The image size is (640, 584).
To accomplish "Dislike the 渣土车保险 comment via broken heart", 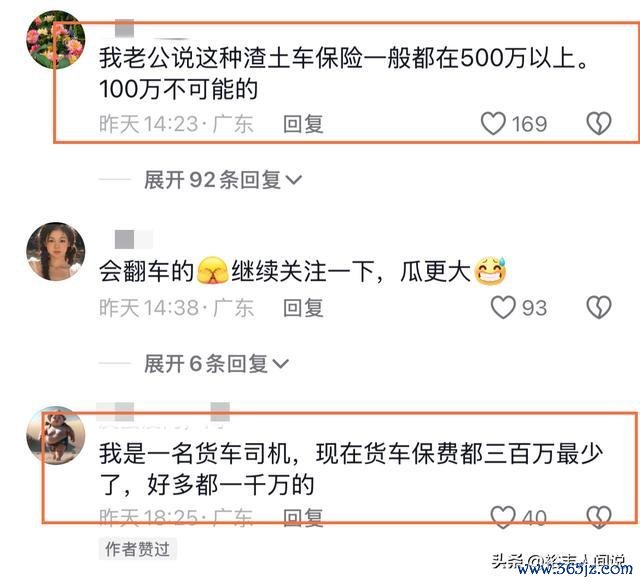I will [599, 123].
